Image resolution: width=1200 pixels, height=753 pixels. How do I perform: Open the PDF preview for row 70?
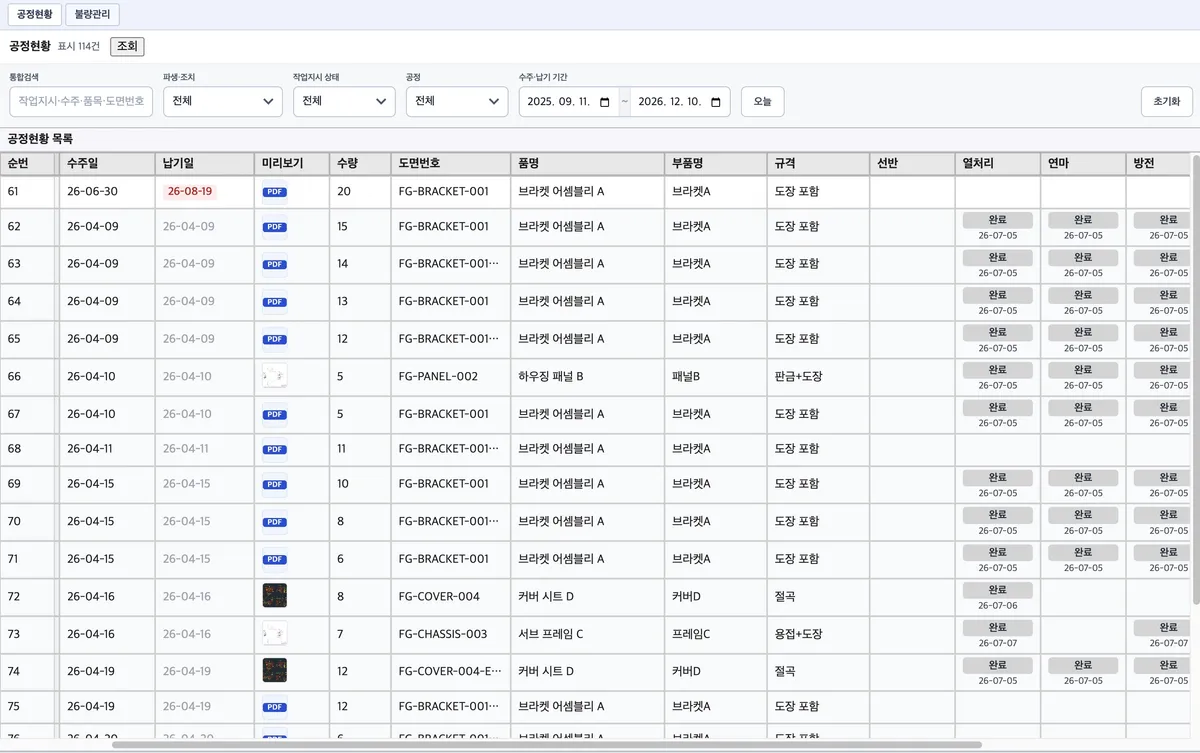point(274,521)
